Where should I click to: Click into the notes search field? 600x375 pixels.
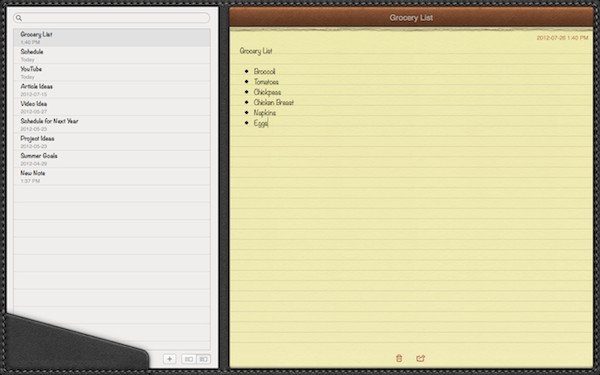[111, 18]
